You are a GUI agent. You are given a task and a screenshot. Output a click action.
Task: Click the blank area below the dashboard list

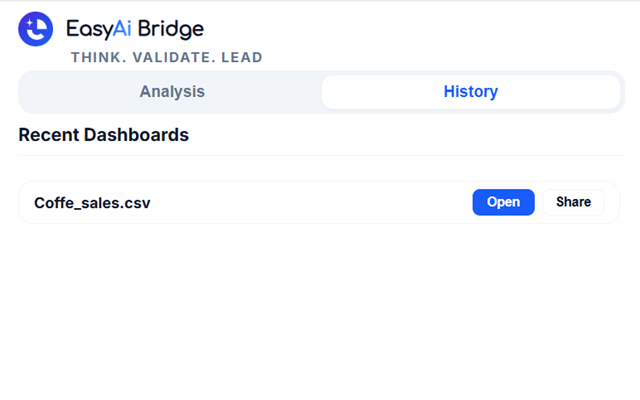[x=320, y=310]
